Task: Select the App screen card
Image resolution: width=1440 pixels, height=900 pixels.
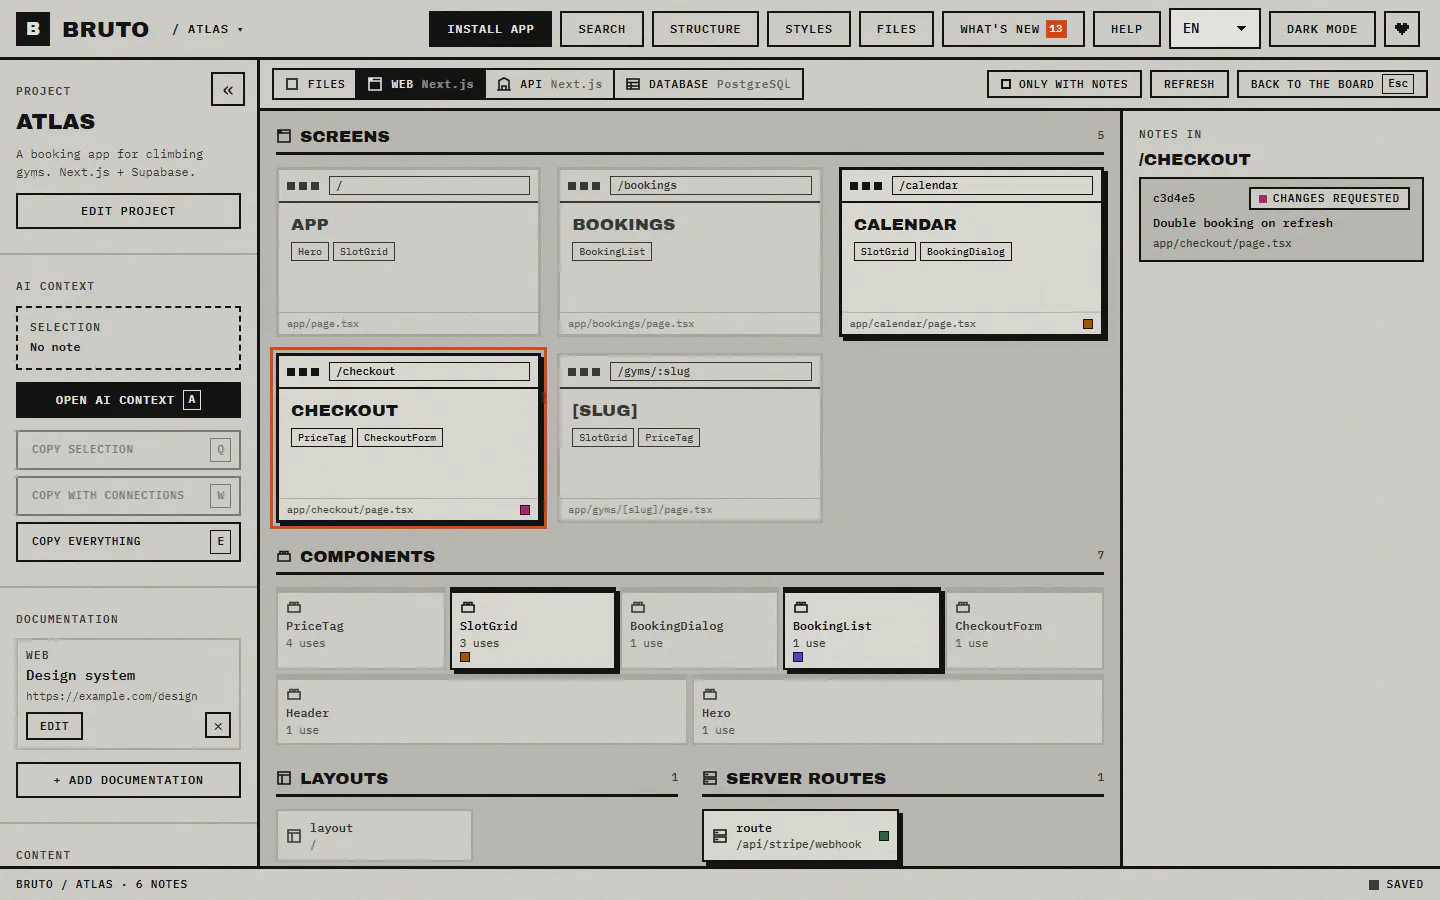Action: pos(408,252)
